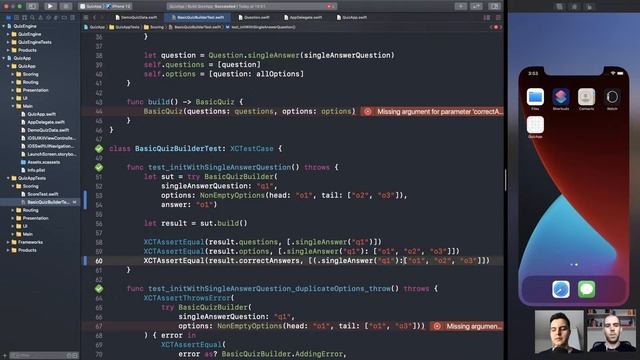Click the error badge on line 44
The width and height of the screenshot is (640, 360).
pyautogui.click(x=367, y=111)
